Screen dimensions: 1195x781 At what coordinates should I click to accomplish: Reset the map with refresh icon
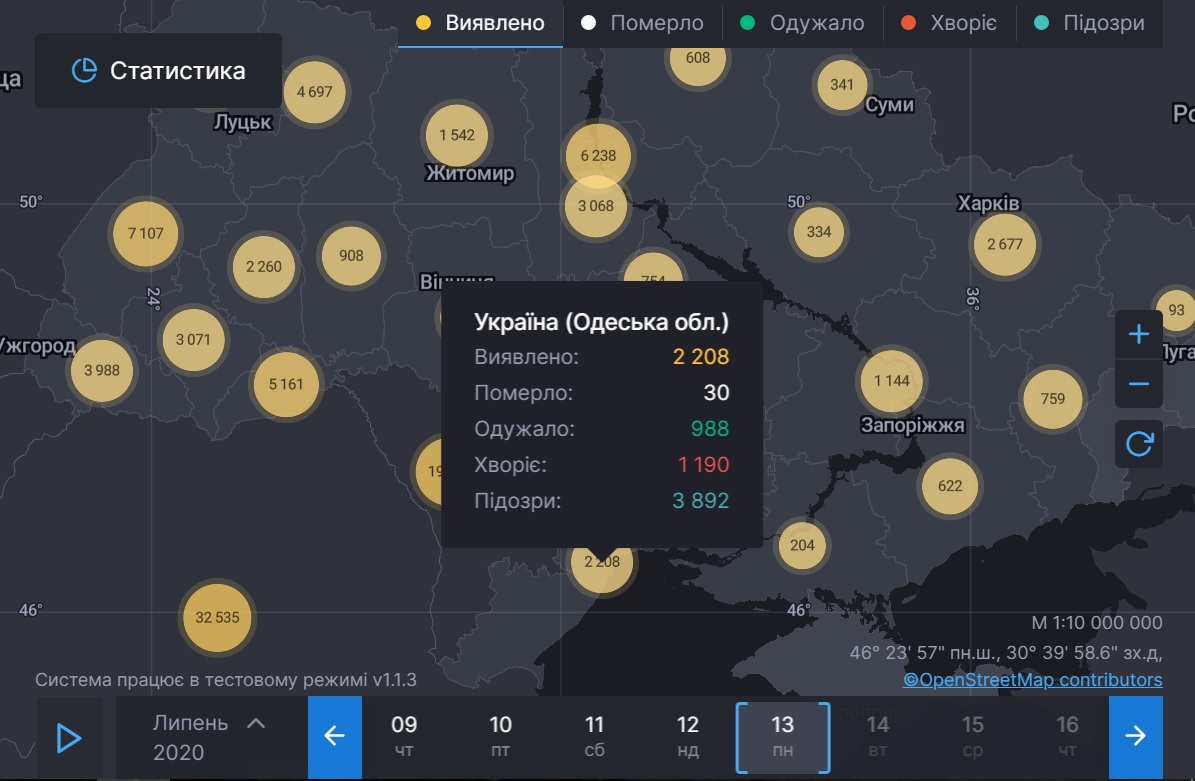[x=1138, y=443]
